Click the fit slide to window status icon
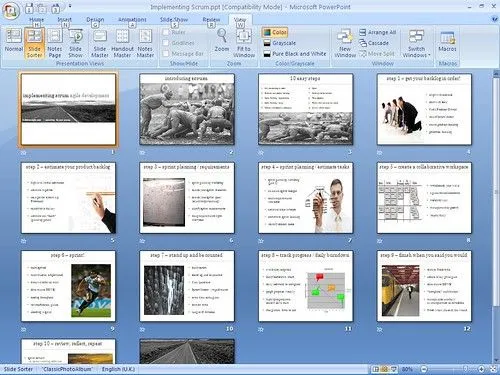 coord(493,369)
